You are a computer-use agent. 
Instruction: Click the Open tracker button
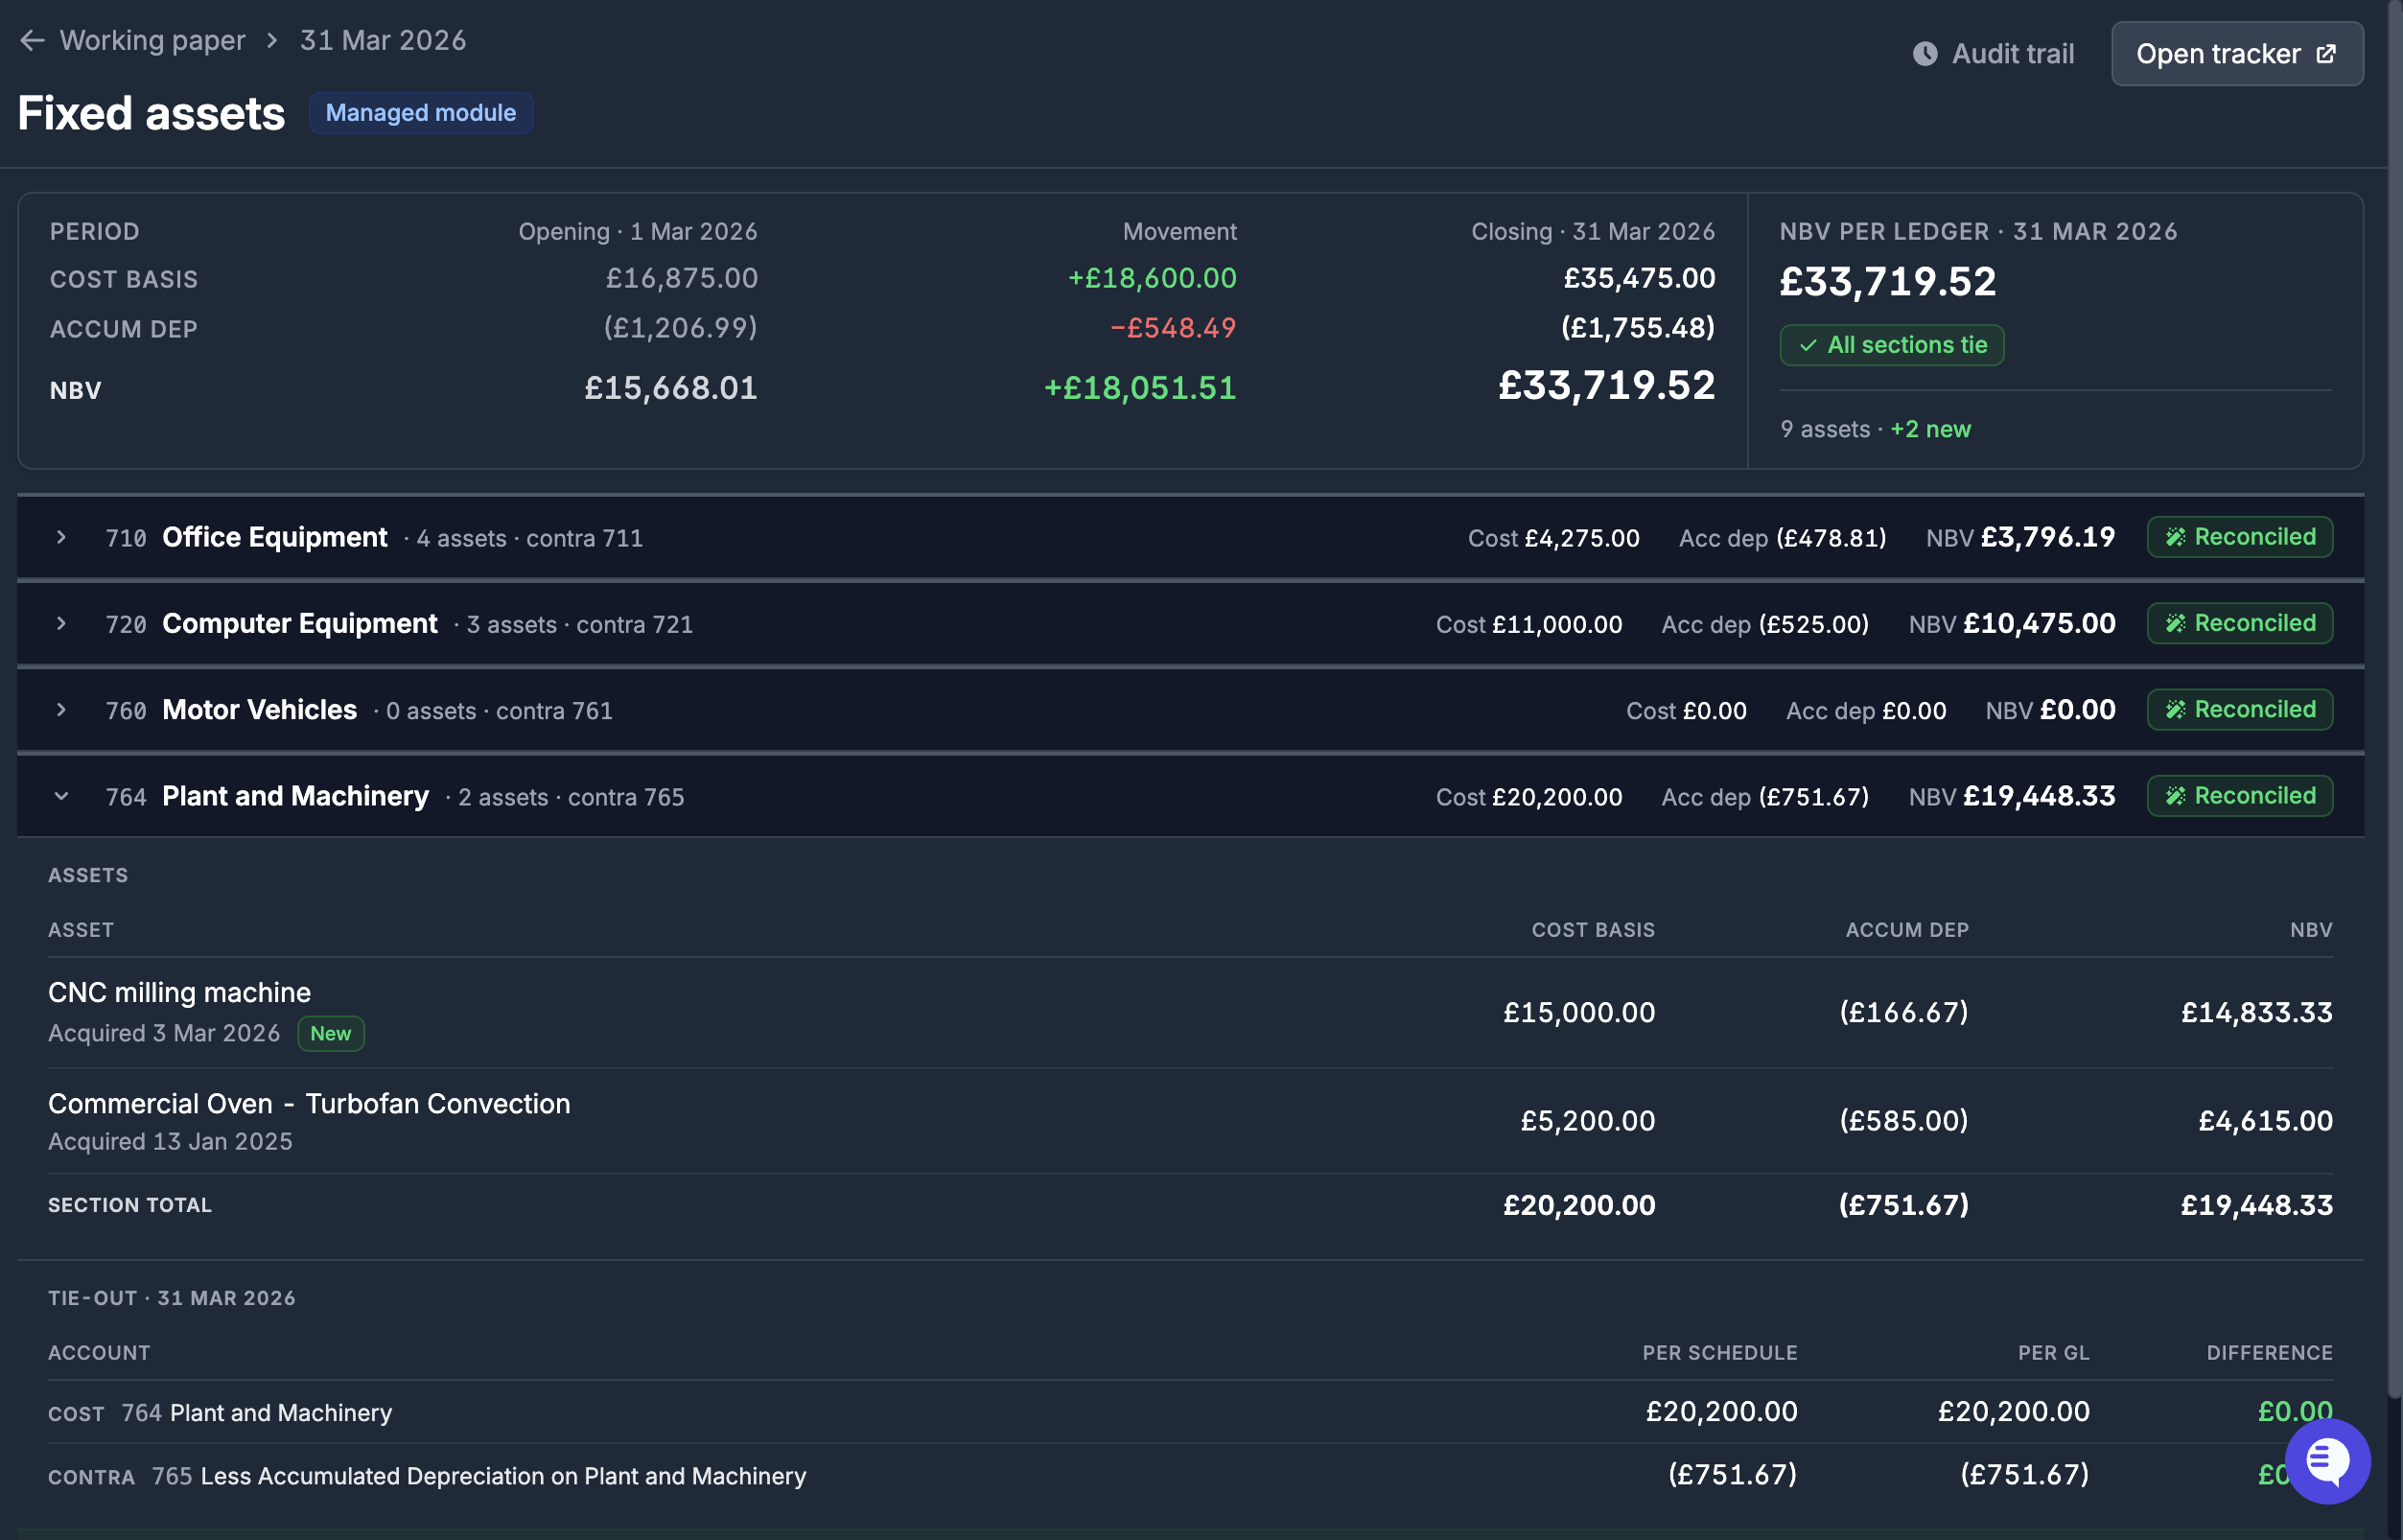(2237, 54)
